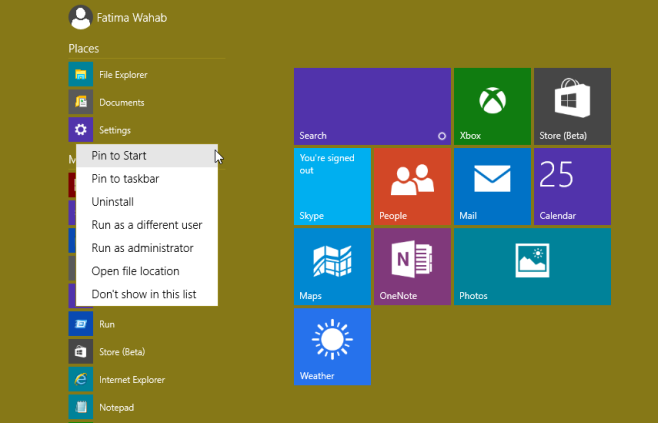The image size is (658, 423).
Task: Click the Run icon in the list
Action: 81,324
